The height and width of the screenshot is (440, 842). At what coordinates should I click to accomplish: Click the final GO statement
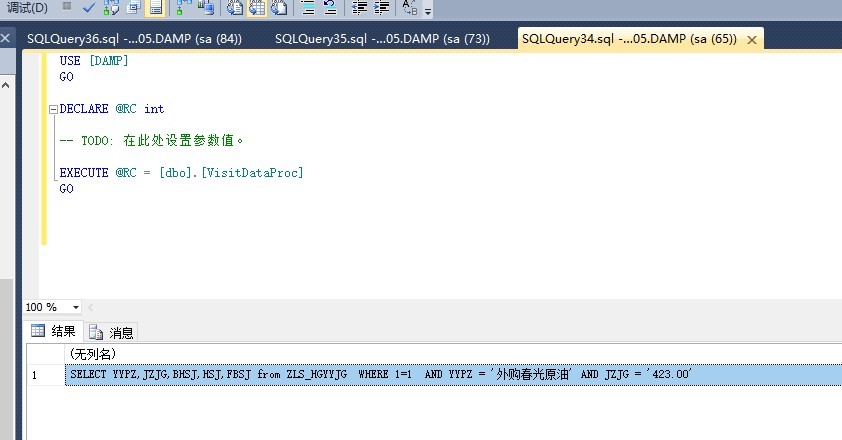coord(67,189)
